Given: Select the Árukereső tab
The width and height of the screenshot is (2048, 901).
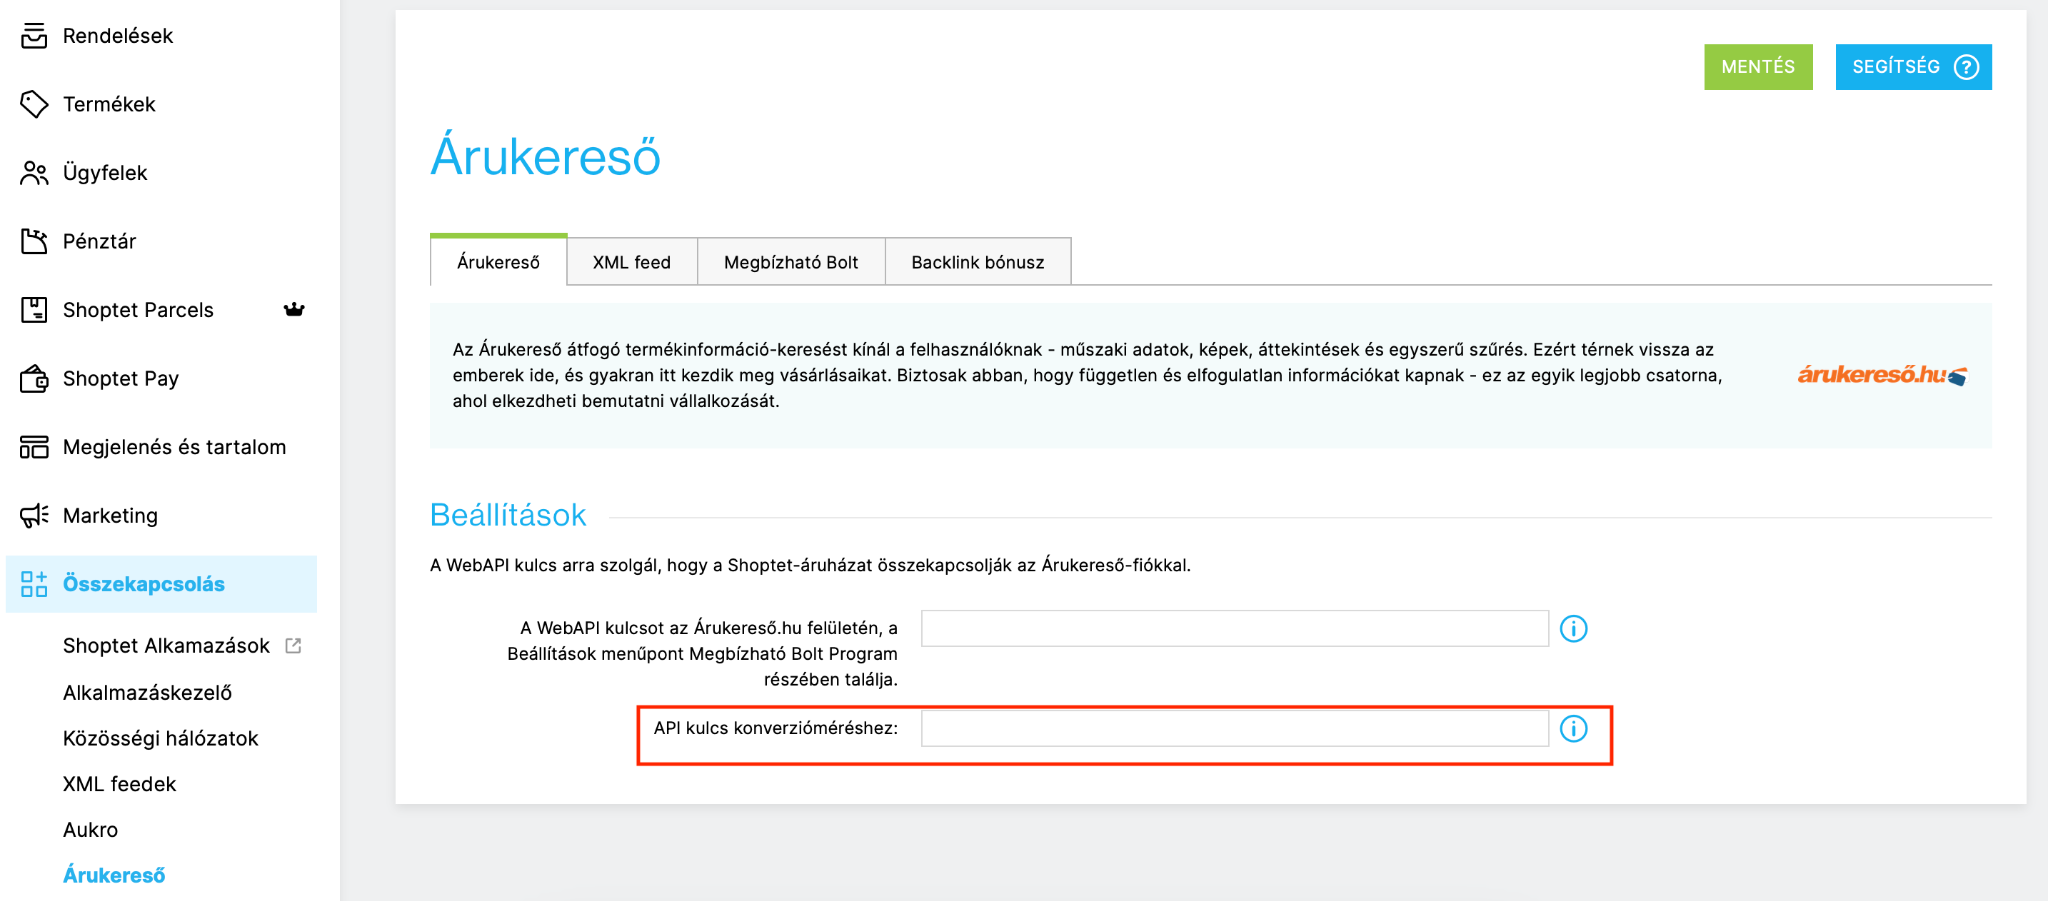Looking at the screenshot, I should click(x=498, y=261).
